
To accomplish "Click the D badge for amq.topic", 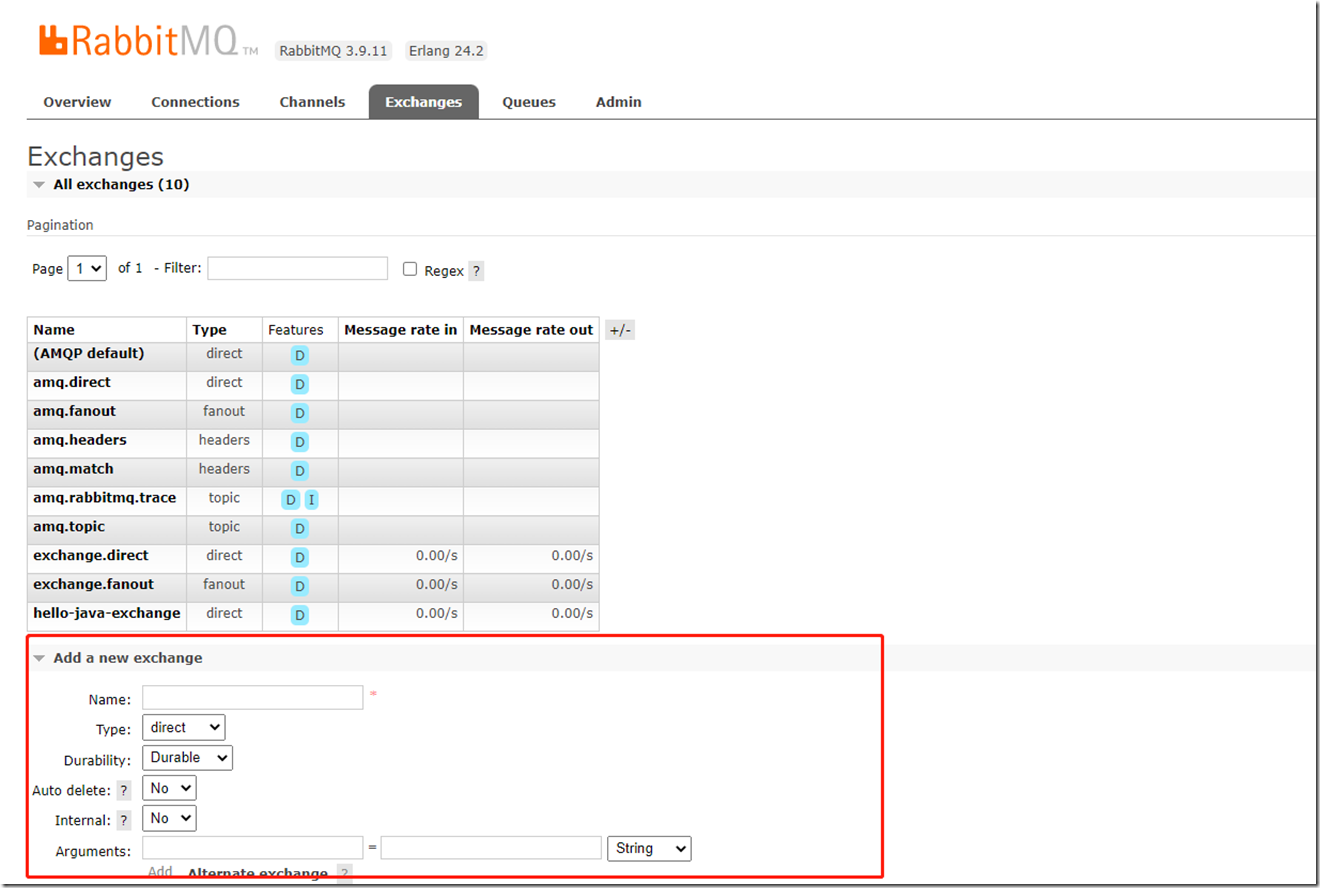I will [x=300, y=528].
